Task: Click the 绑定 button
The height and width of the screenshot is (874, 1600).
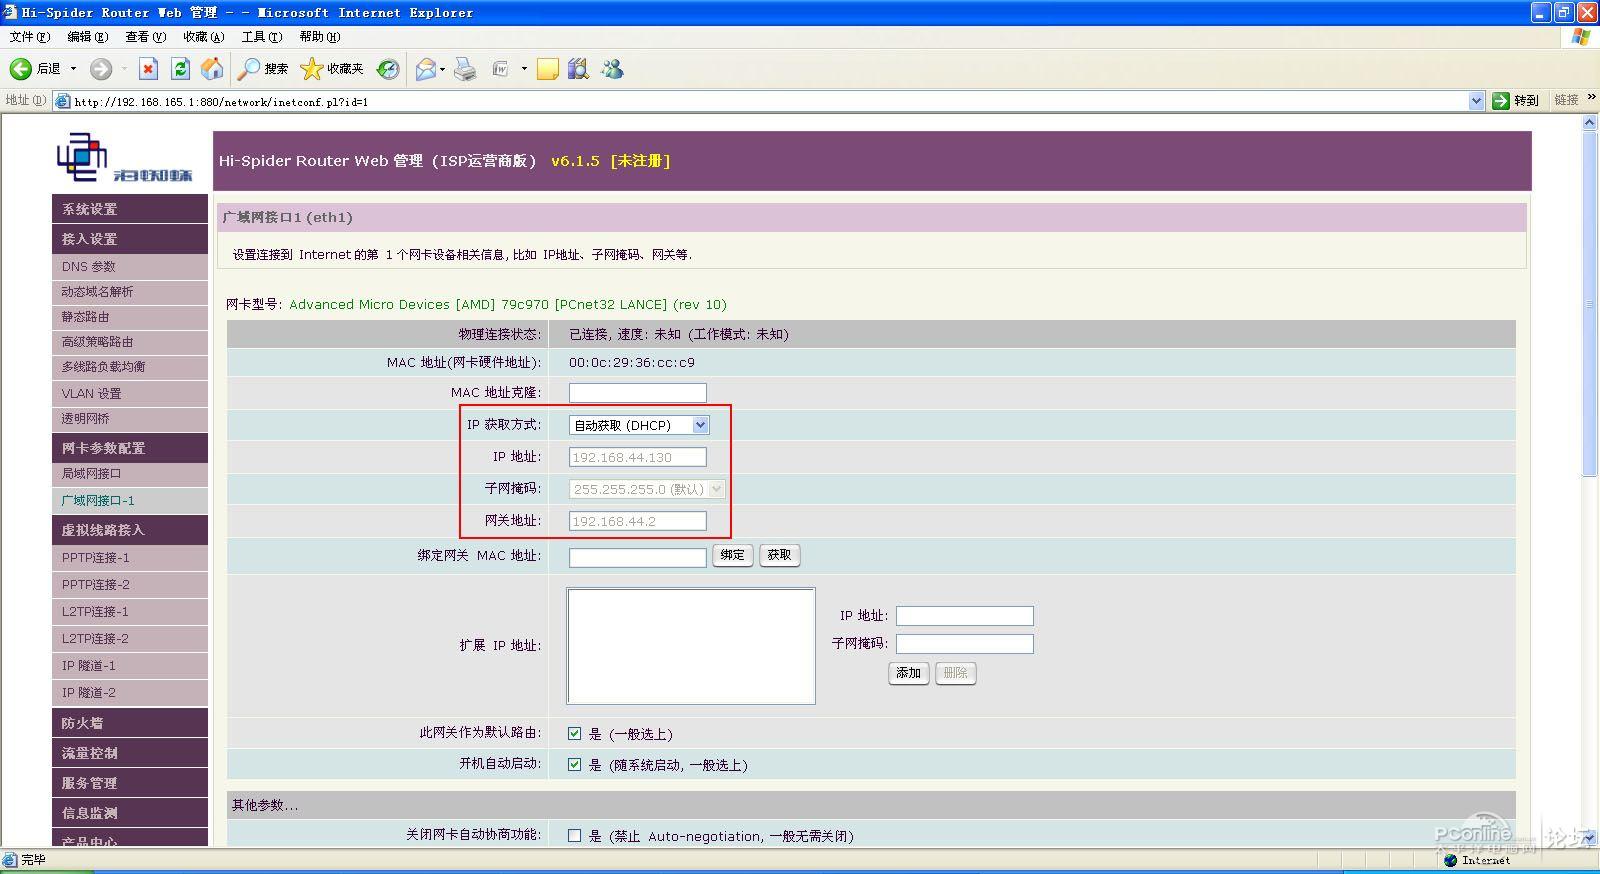Action: click(x=732, y=555)
